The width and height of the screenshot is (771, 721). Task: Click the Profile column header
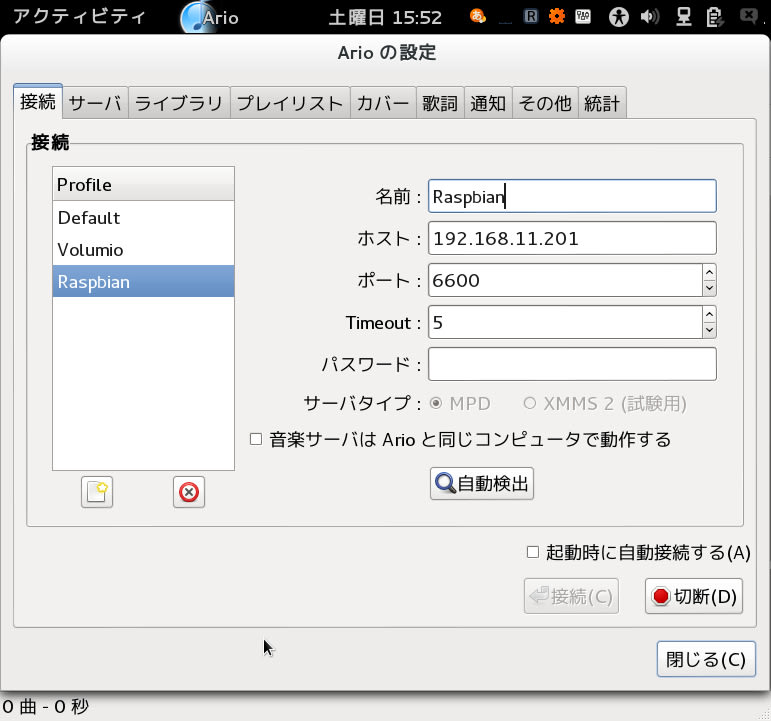(143, 184)
